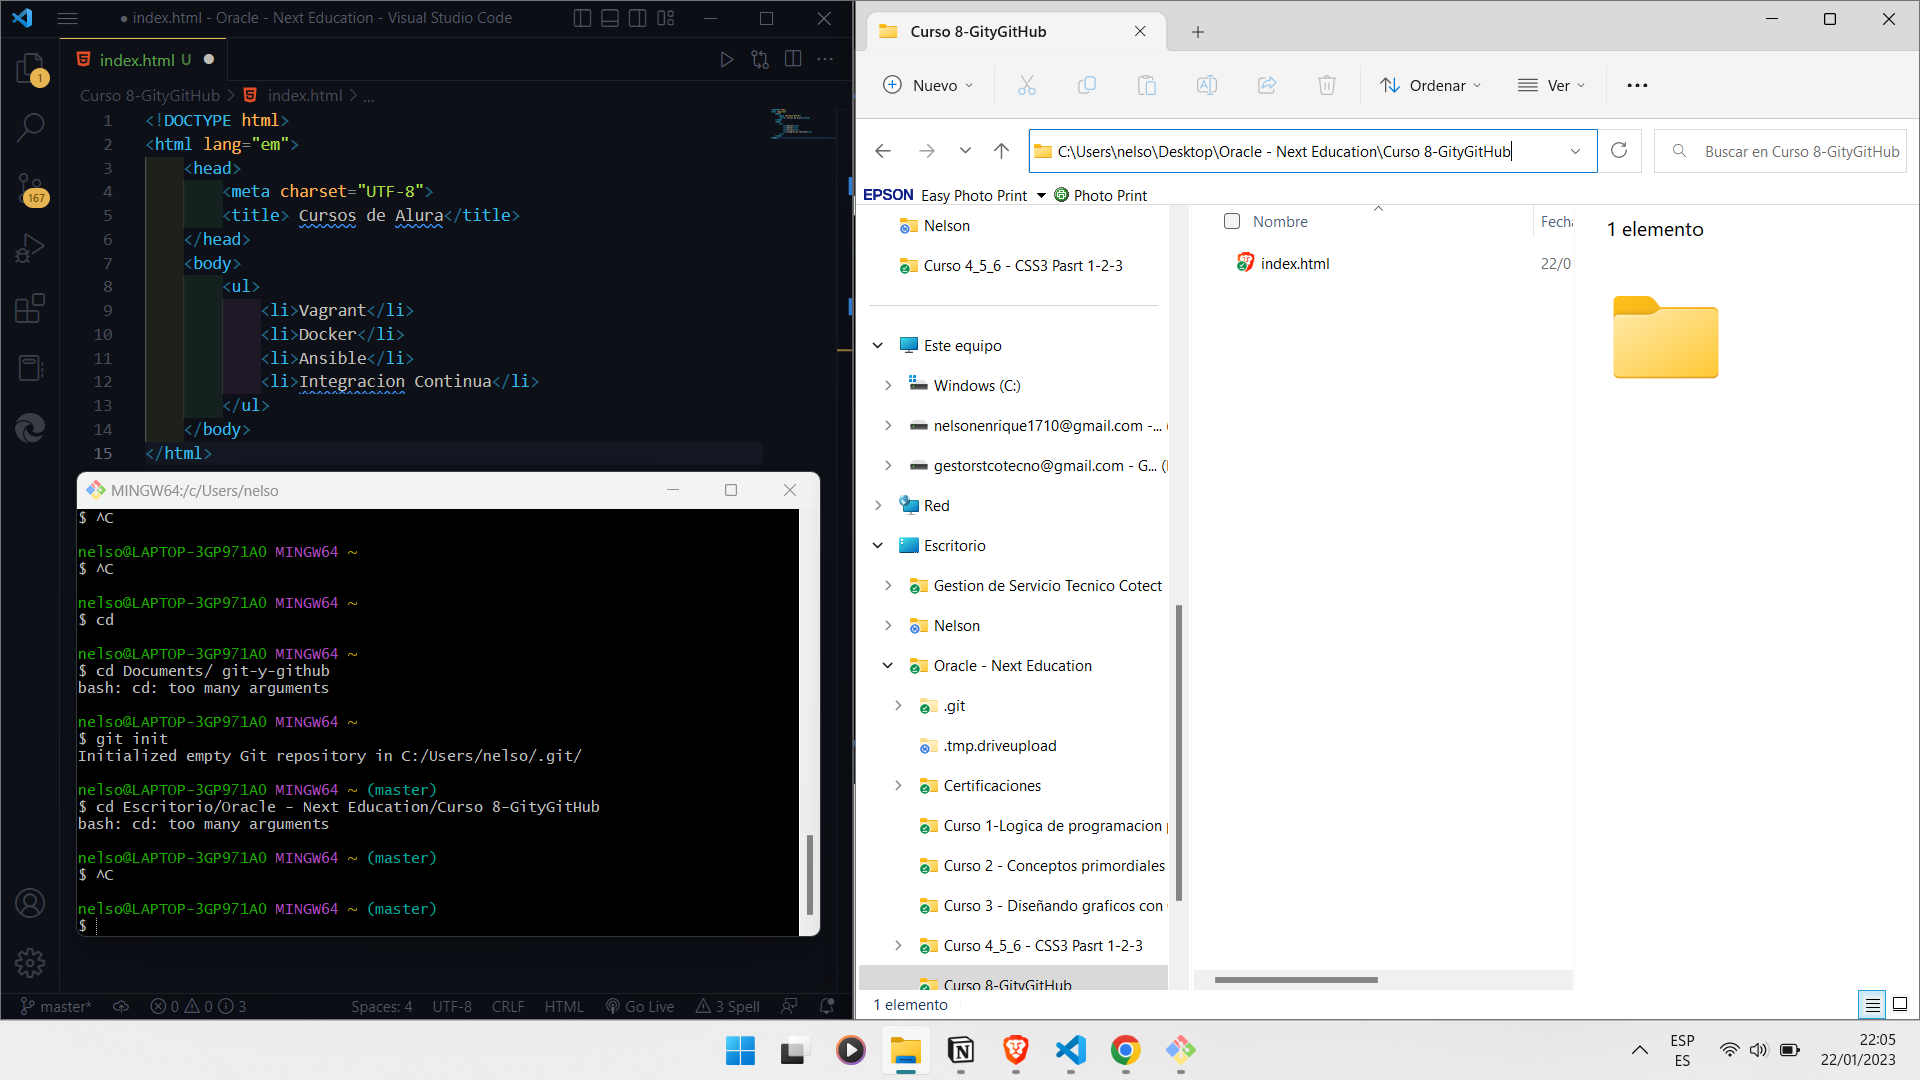Toggle checkbox next to index.html filename

coord(1232,262)
